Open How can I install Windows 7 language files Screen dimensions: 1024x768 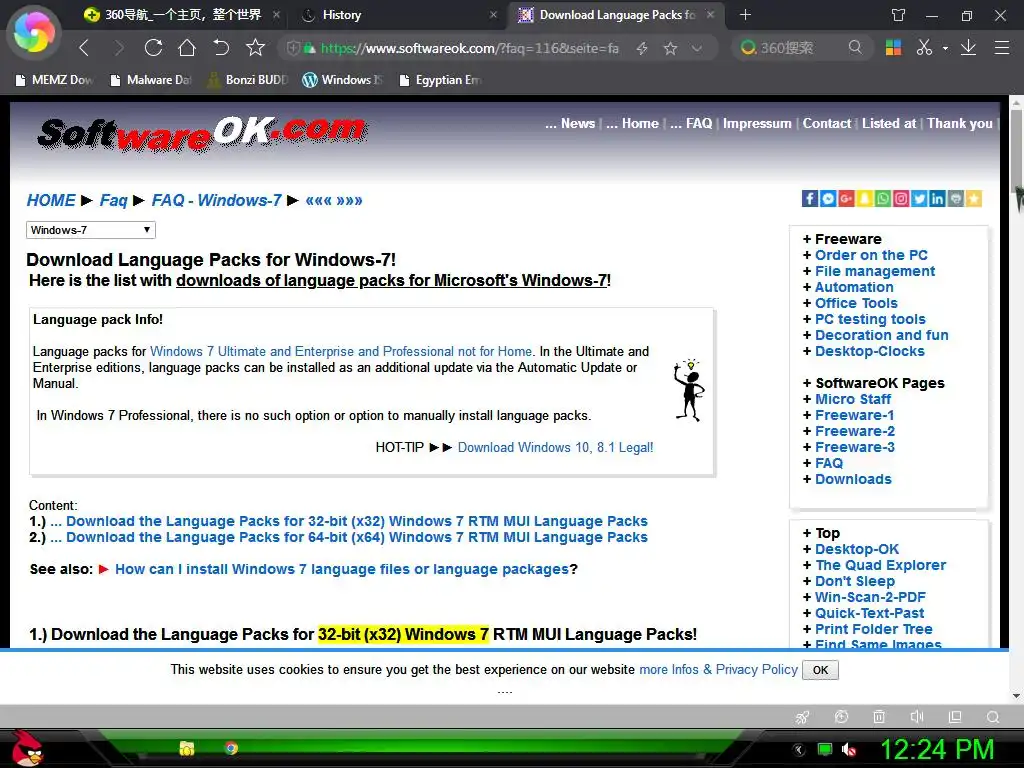click(x=342, y=569)
